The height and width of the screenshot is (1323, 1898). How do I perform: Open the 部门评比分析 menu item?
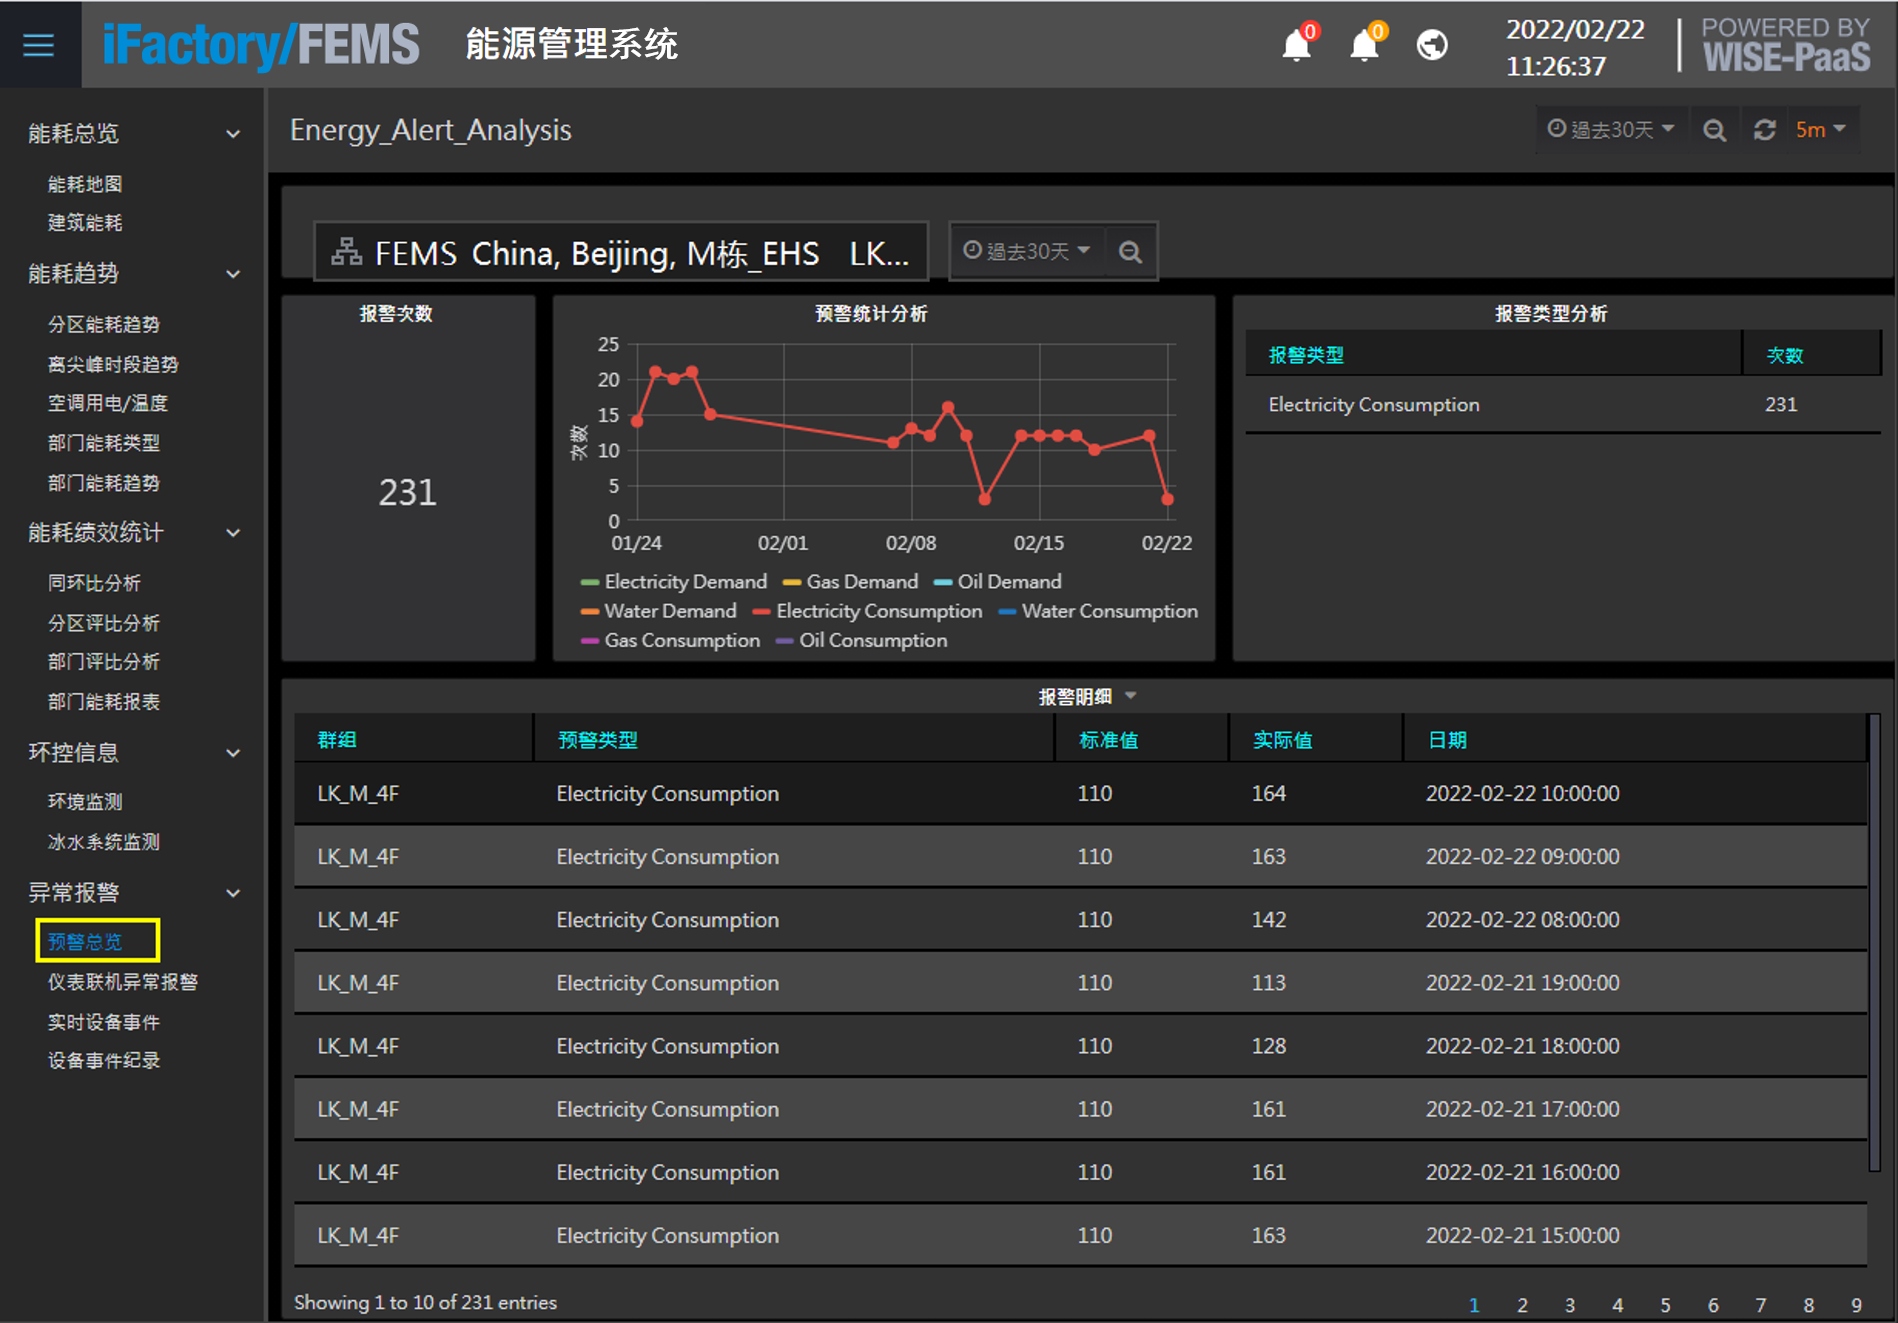(104, 662)
